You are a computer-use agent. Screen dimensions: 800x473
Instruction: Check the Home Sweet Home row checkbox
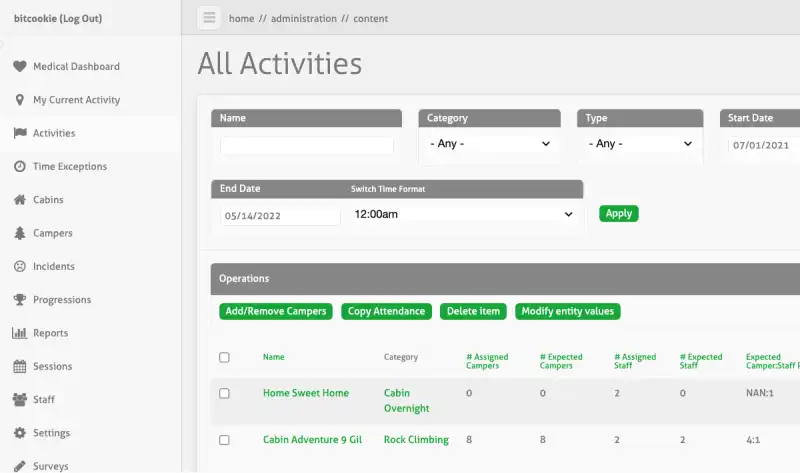[224, 393]
